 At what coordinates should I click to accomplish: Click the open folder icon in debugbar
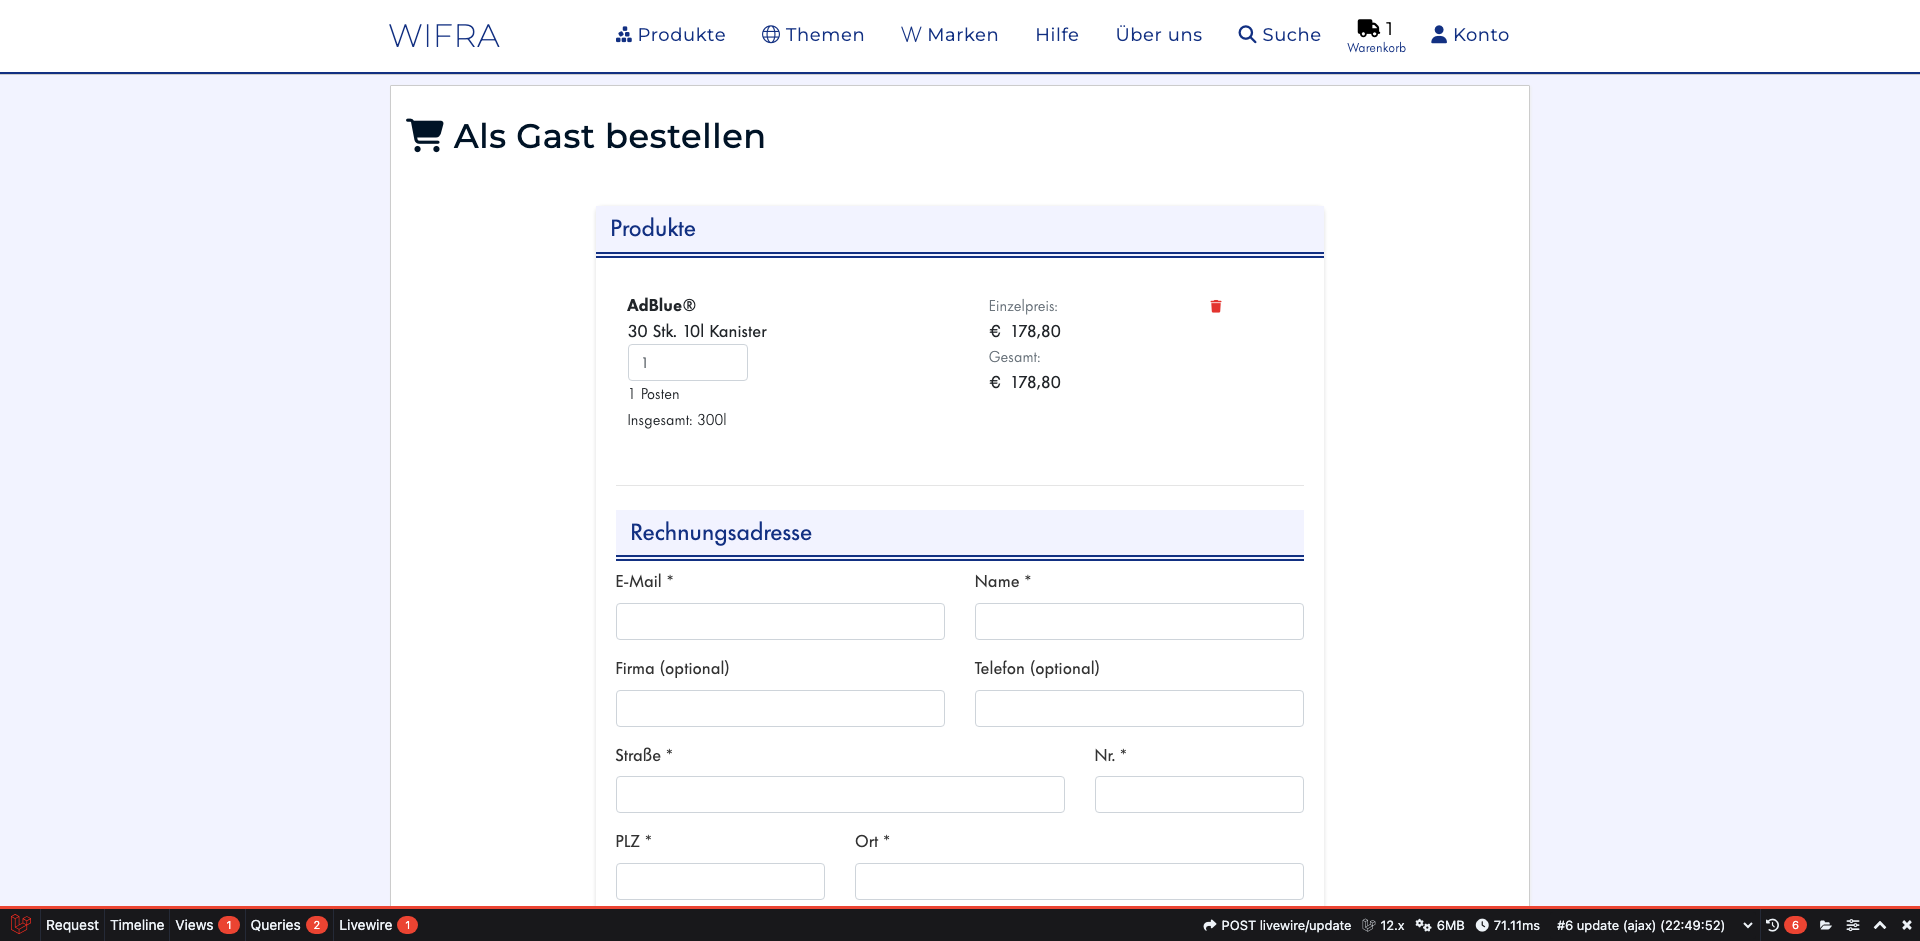pyautogui.click(x=1827, y=925)
